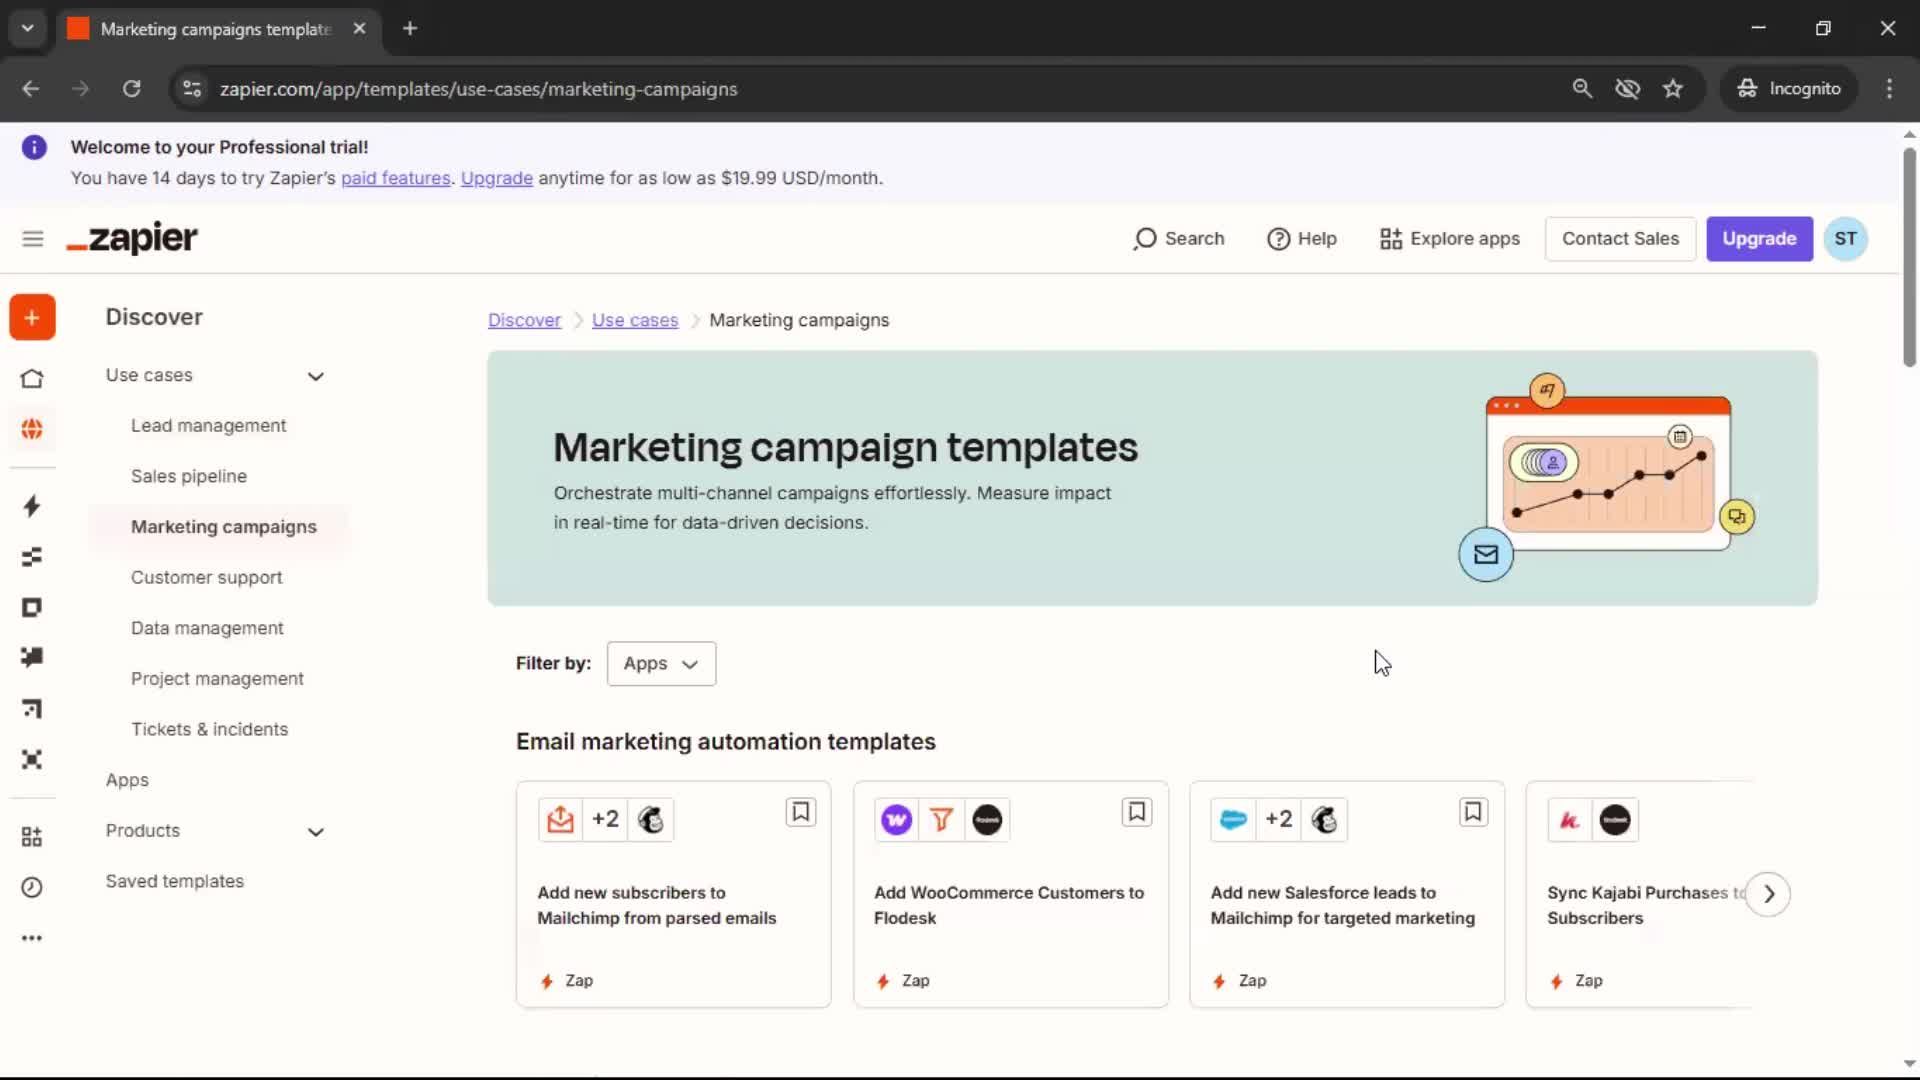1920x1080 pixels.
Task: Open the tab search dropdown arrow
Action: click(x=28, y=28)
